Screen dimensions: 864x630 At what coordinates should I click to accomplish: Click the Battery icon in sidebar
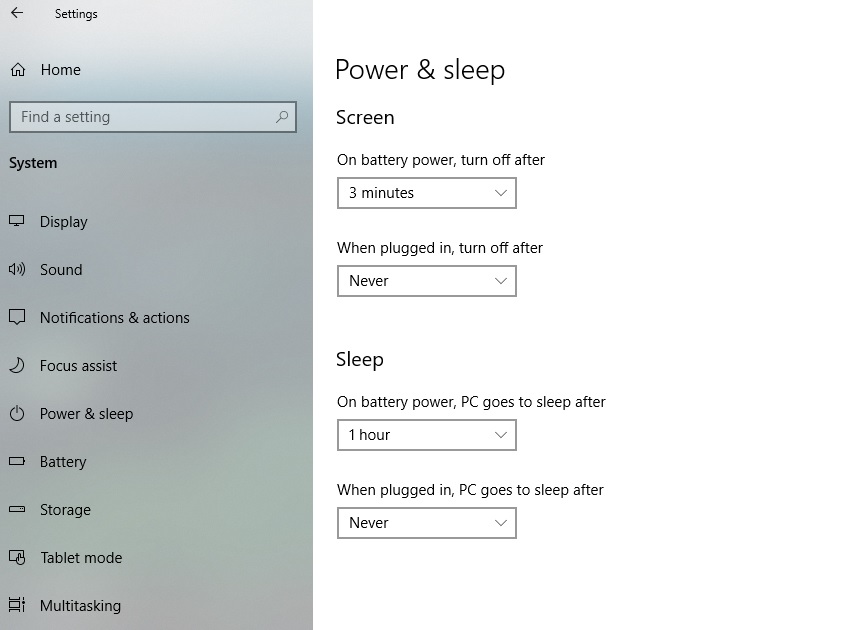tap(17, 461)
